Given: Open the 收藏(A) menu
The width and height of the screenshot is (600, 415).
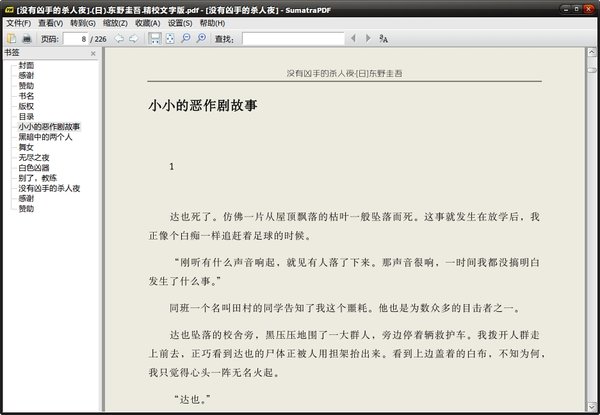Looking at the screenshot, I should [148, 23].
